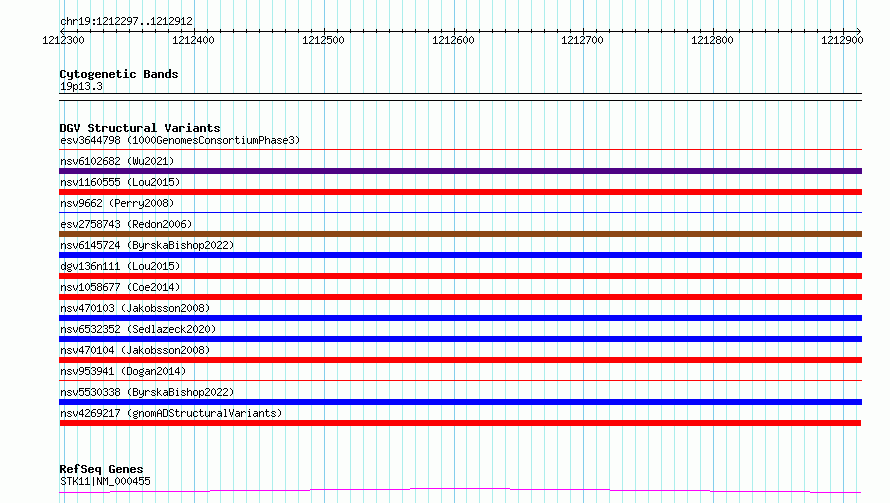Click the magenta STK11 gene line
The height and width of the screenshot is (503, 890).
click(460, 490)
